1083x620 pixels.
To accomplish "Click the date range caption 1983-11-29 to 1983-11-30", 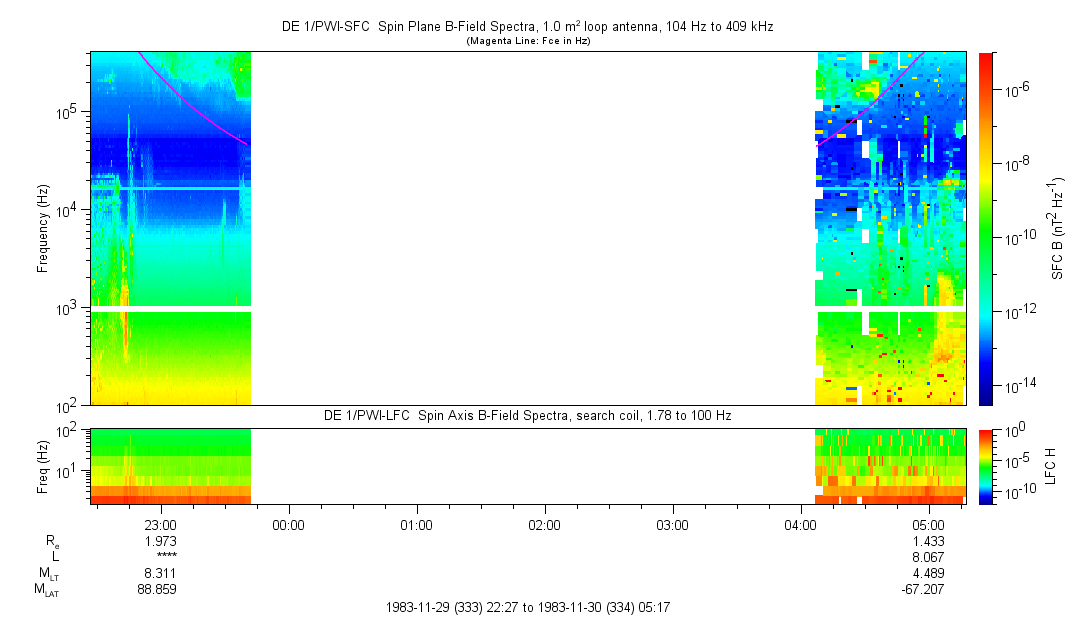I will click(x=528, y=608).
